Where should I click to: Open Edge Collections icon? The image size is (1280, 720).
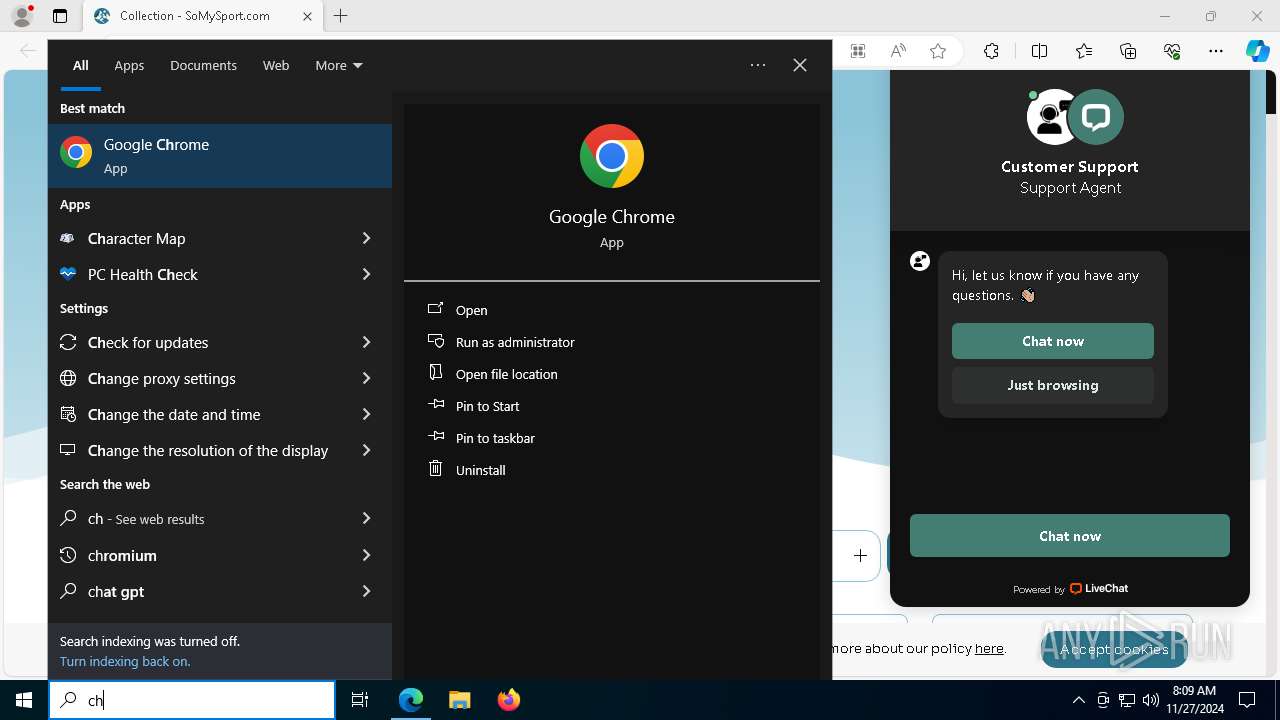(x=1128, y=51)
